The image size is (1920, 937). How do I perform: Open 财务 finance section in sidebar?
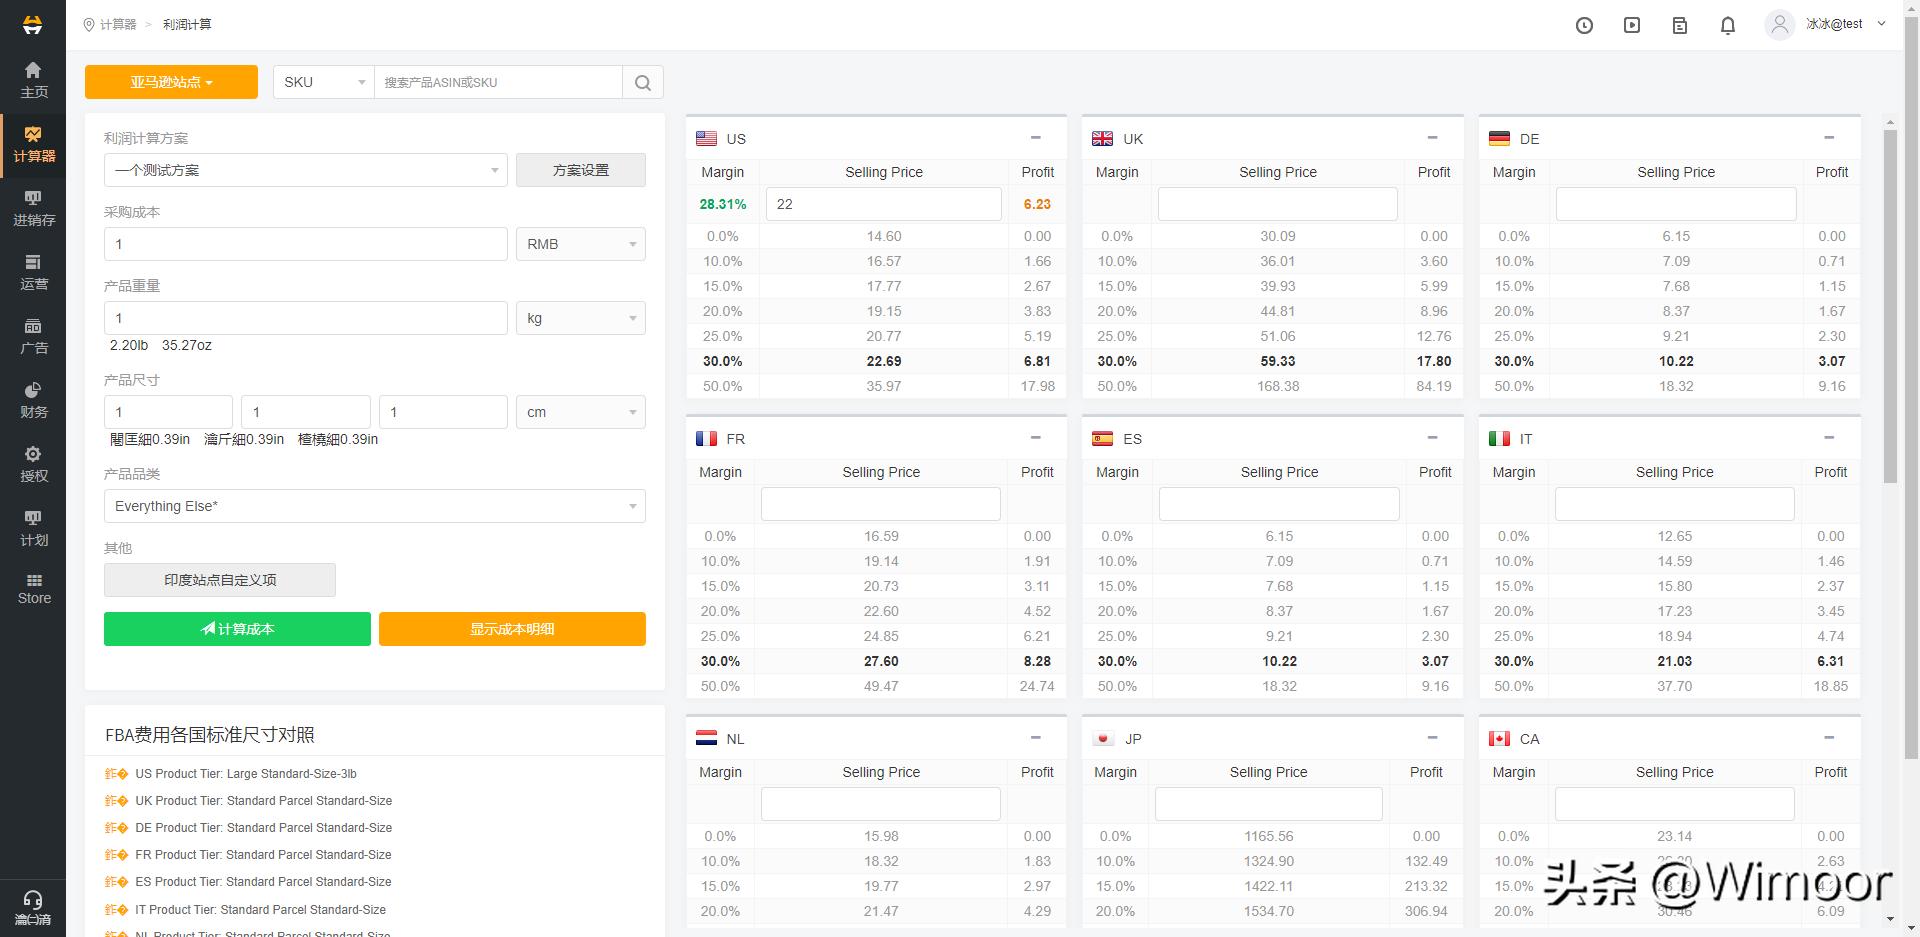[33, 400]
